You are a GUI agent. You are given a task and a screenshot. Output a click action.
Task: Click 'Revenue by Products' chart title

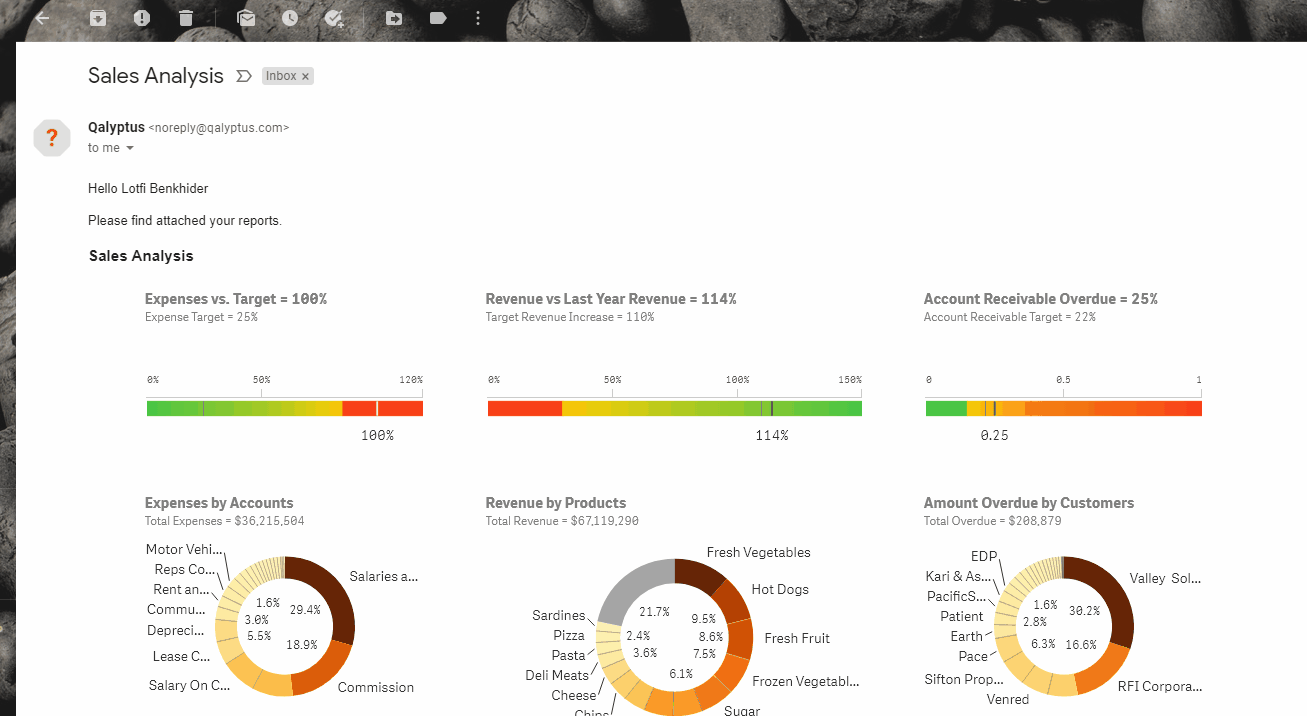555,503
